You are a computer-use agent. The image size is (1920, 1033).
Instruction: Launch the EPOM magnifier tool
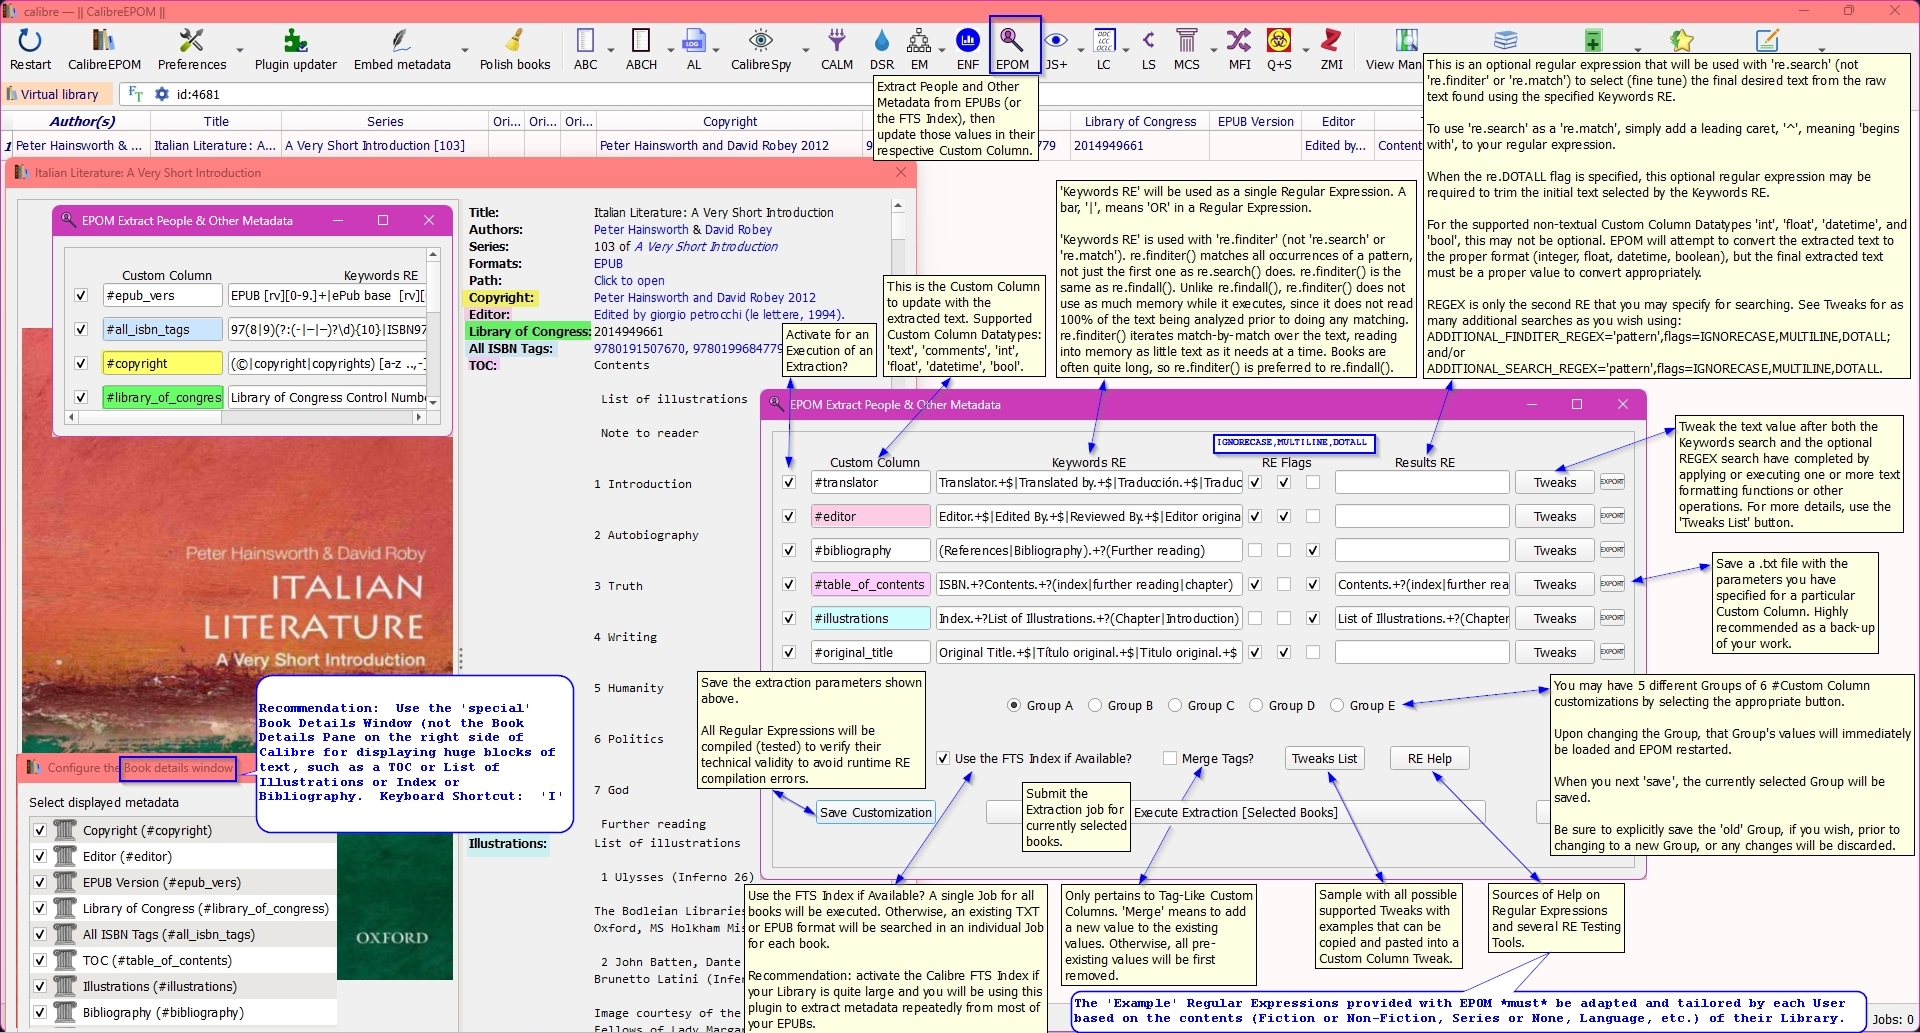[x=1012, y=41]
